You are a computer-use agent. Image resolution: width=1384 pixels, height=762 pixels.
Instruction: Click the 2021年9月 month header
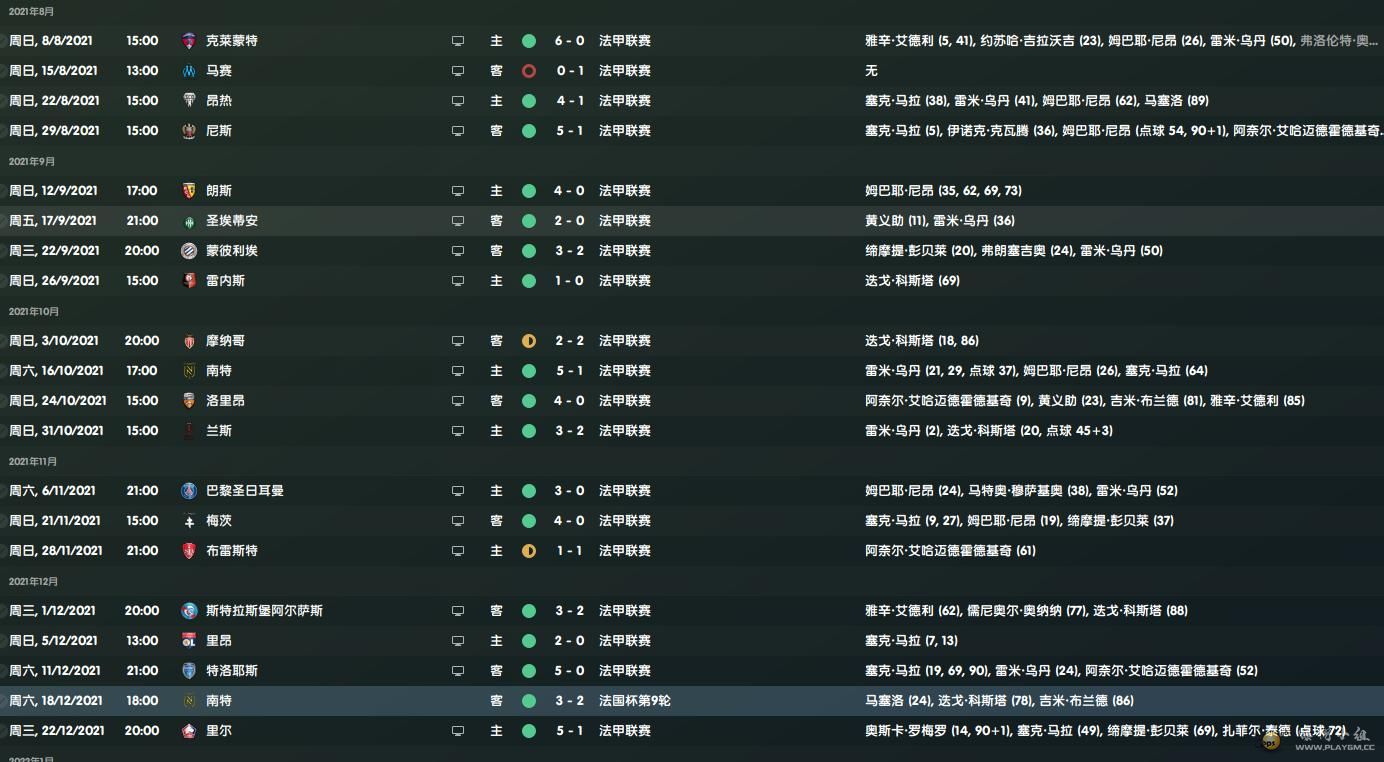pos(32,161)
